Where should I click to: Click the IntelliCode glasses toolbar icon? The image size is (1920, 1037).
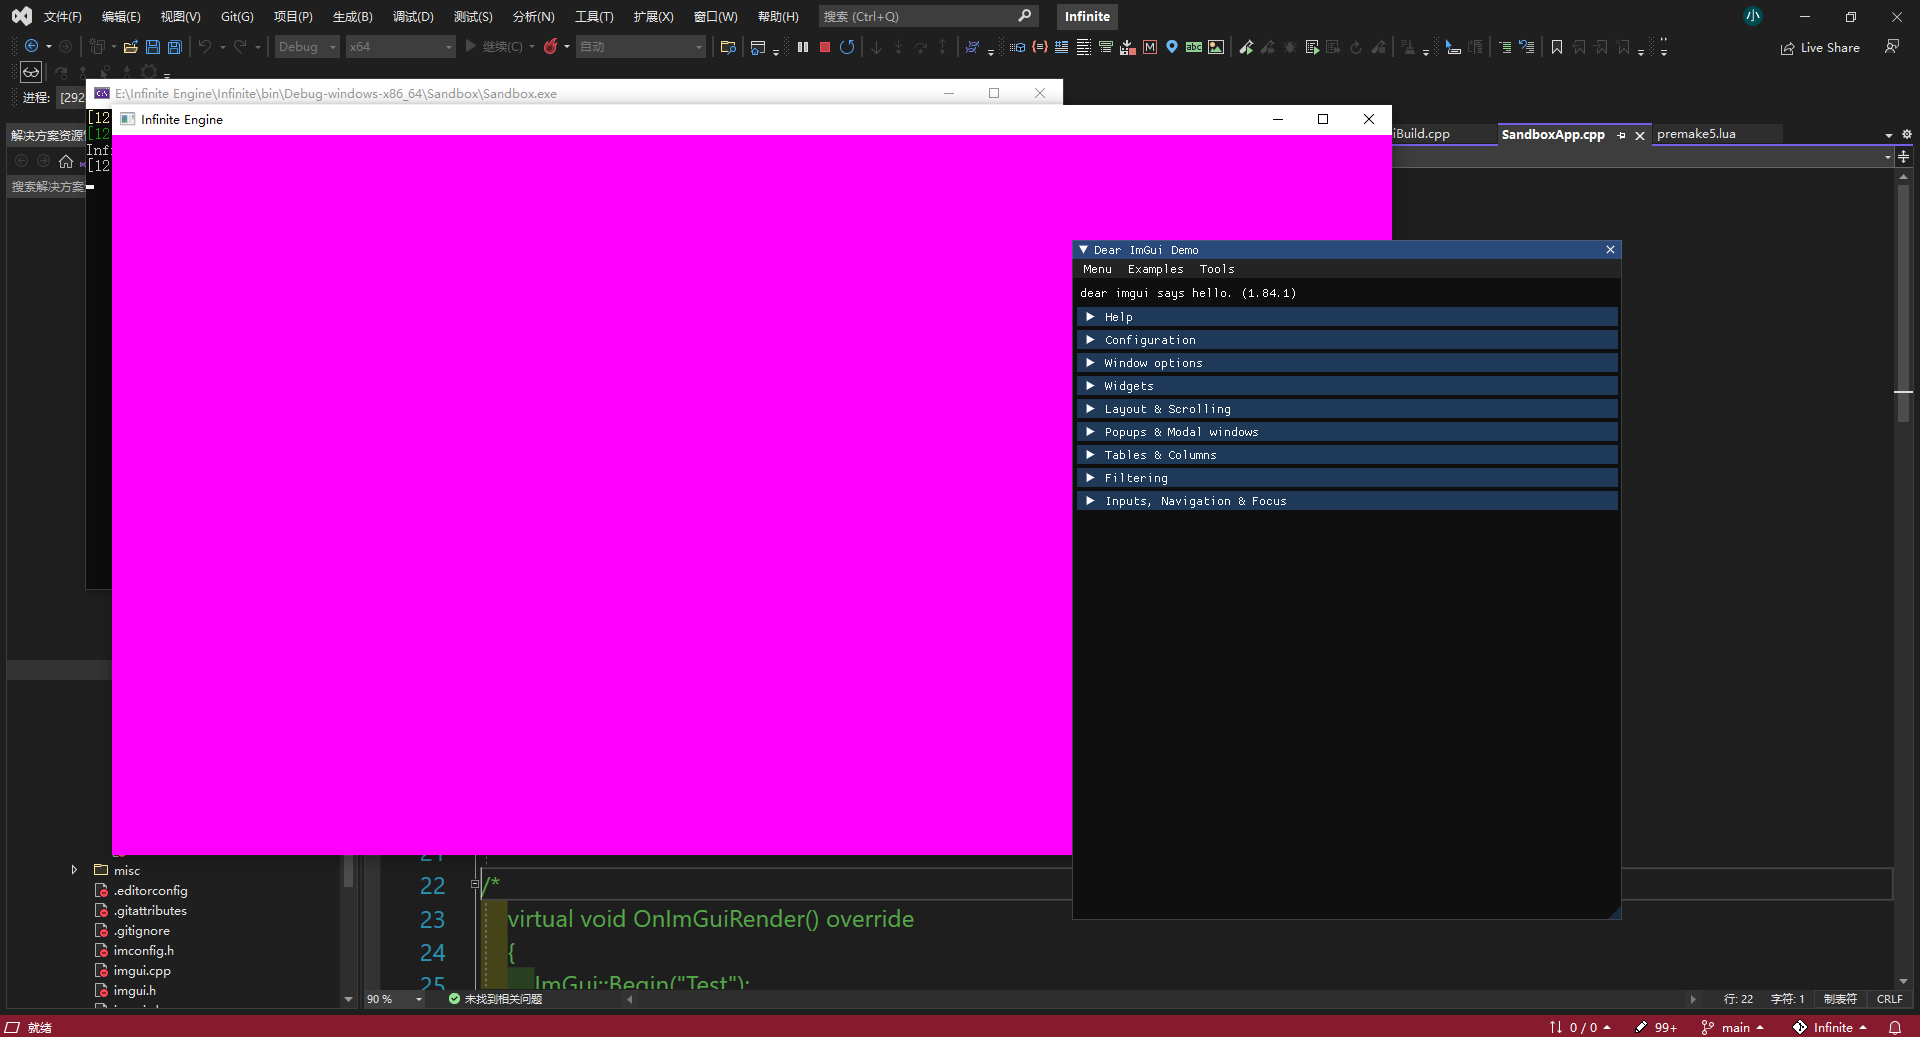click(x=31, y=72)
